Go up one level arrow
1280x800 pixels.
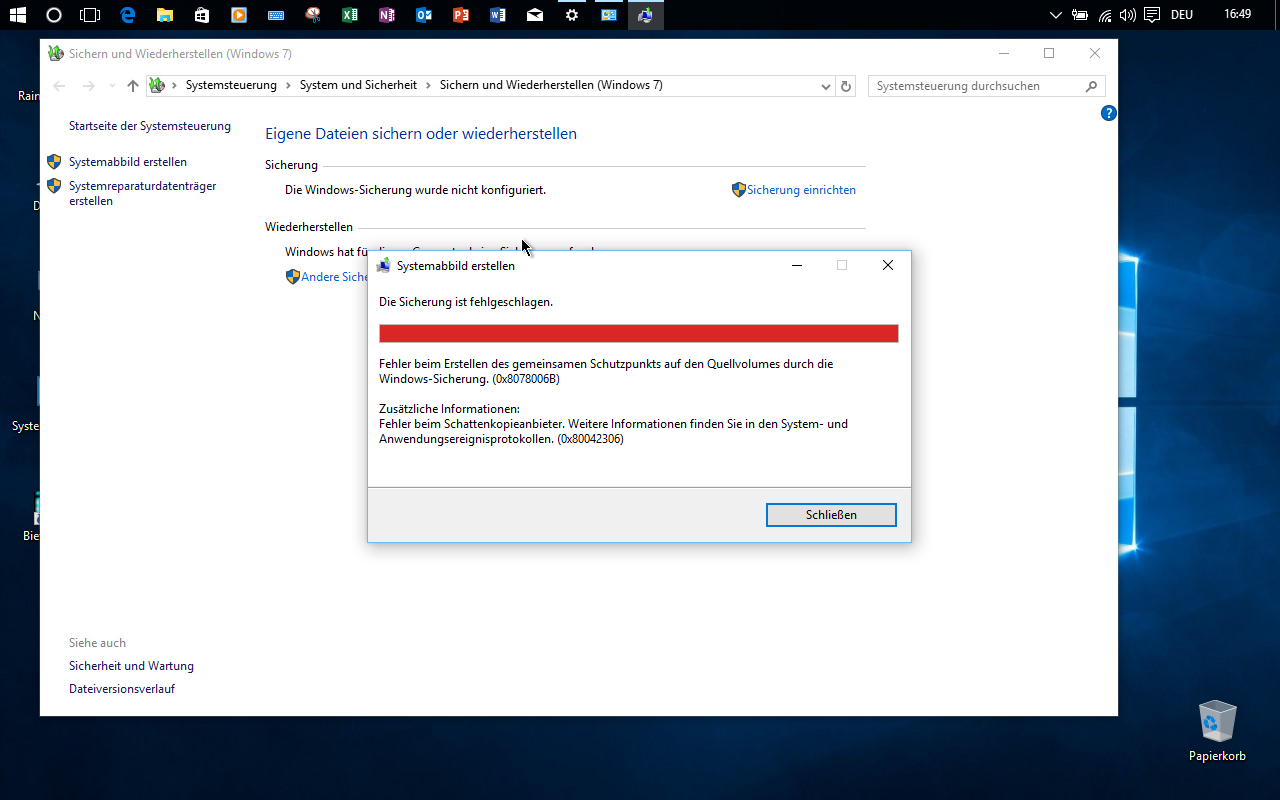tap(133, 86)
